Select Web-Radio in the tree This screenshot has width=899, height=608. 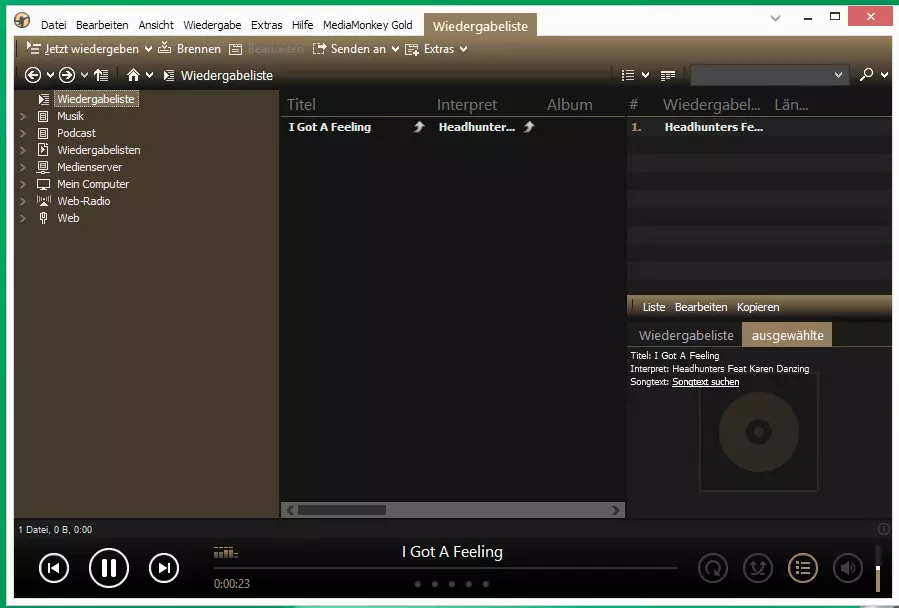coord(84,201)
